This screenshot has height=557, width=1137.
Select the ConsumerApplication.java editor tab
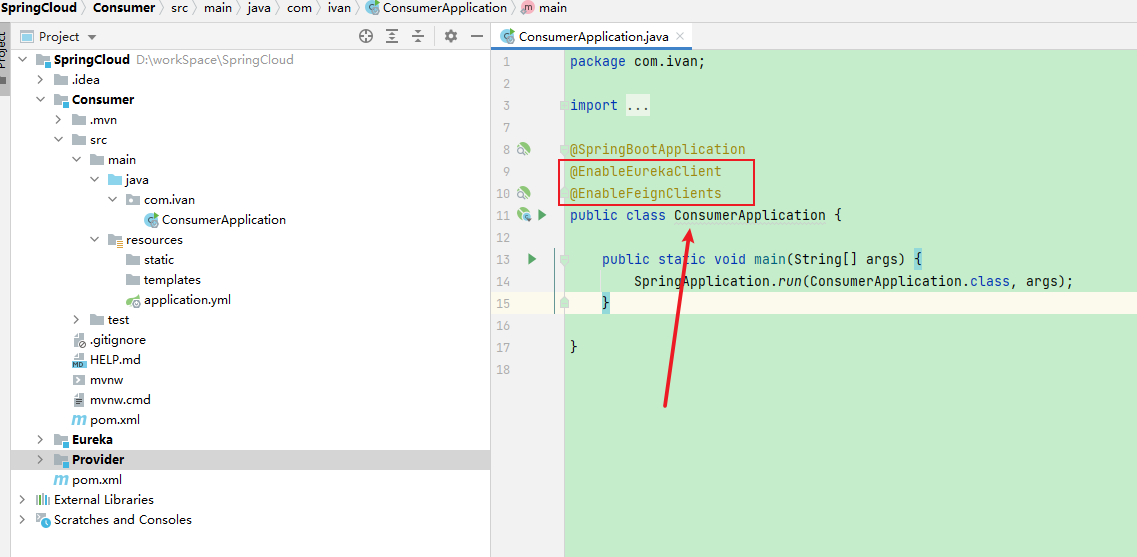(592, 36)
